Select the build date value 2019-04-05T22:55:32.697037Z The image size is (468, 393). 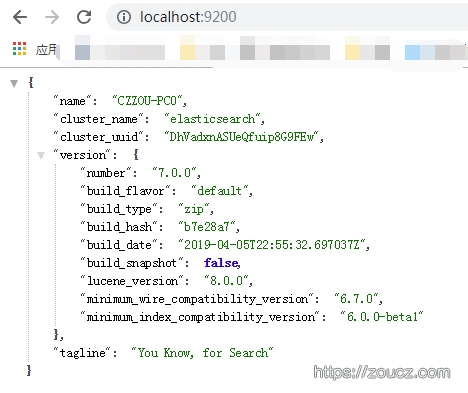[272, 245]
